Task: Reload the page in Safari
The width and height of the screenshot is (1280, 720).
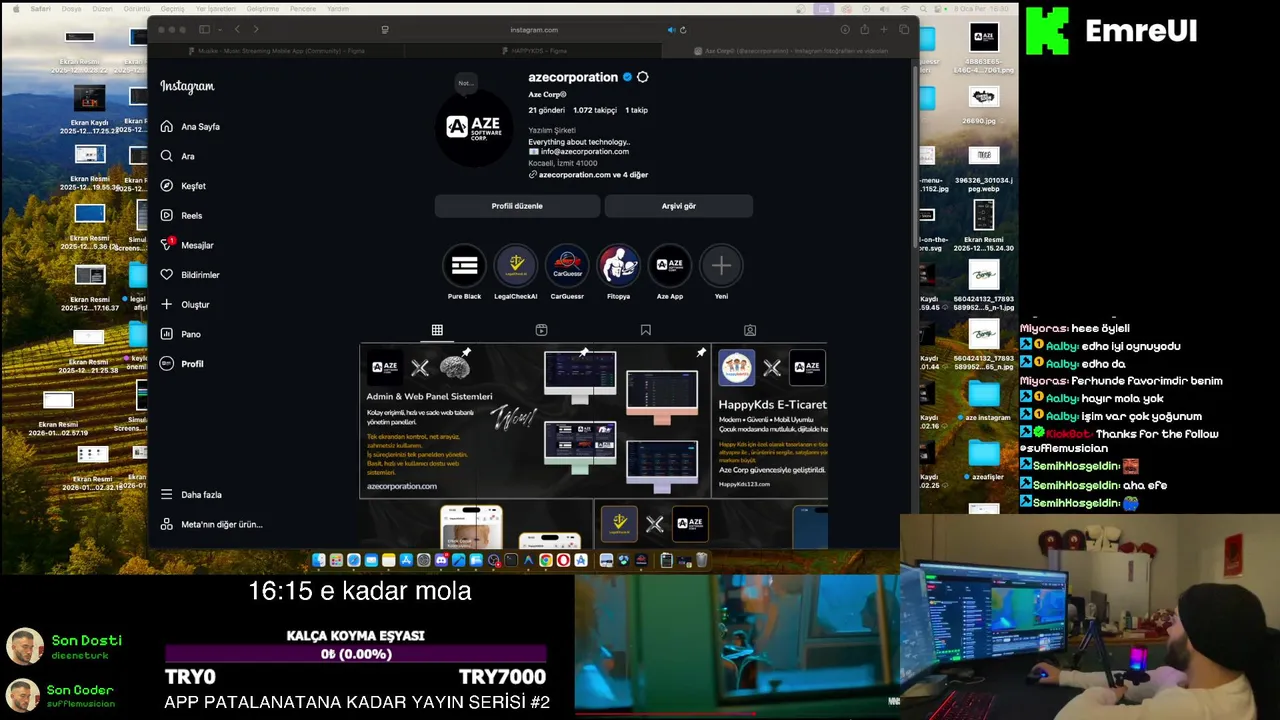Action: [683, 30]
